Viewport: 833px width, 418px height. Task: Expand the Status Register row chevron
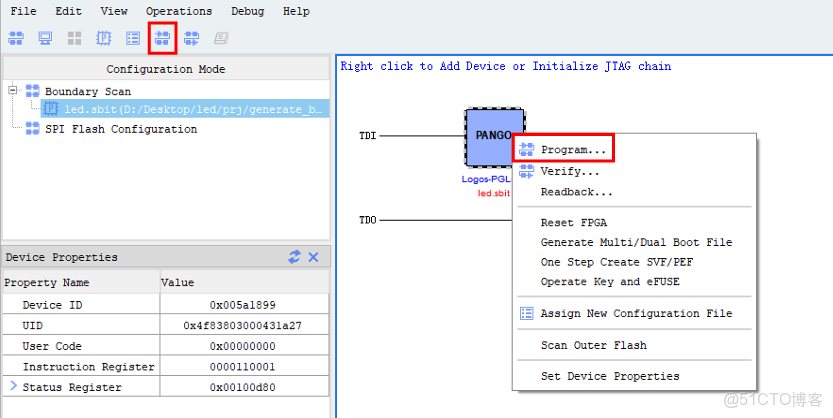13,386
